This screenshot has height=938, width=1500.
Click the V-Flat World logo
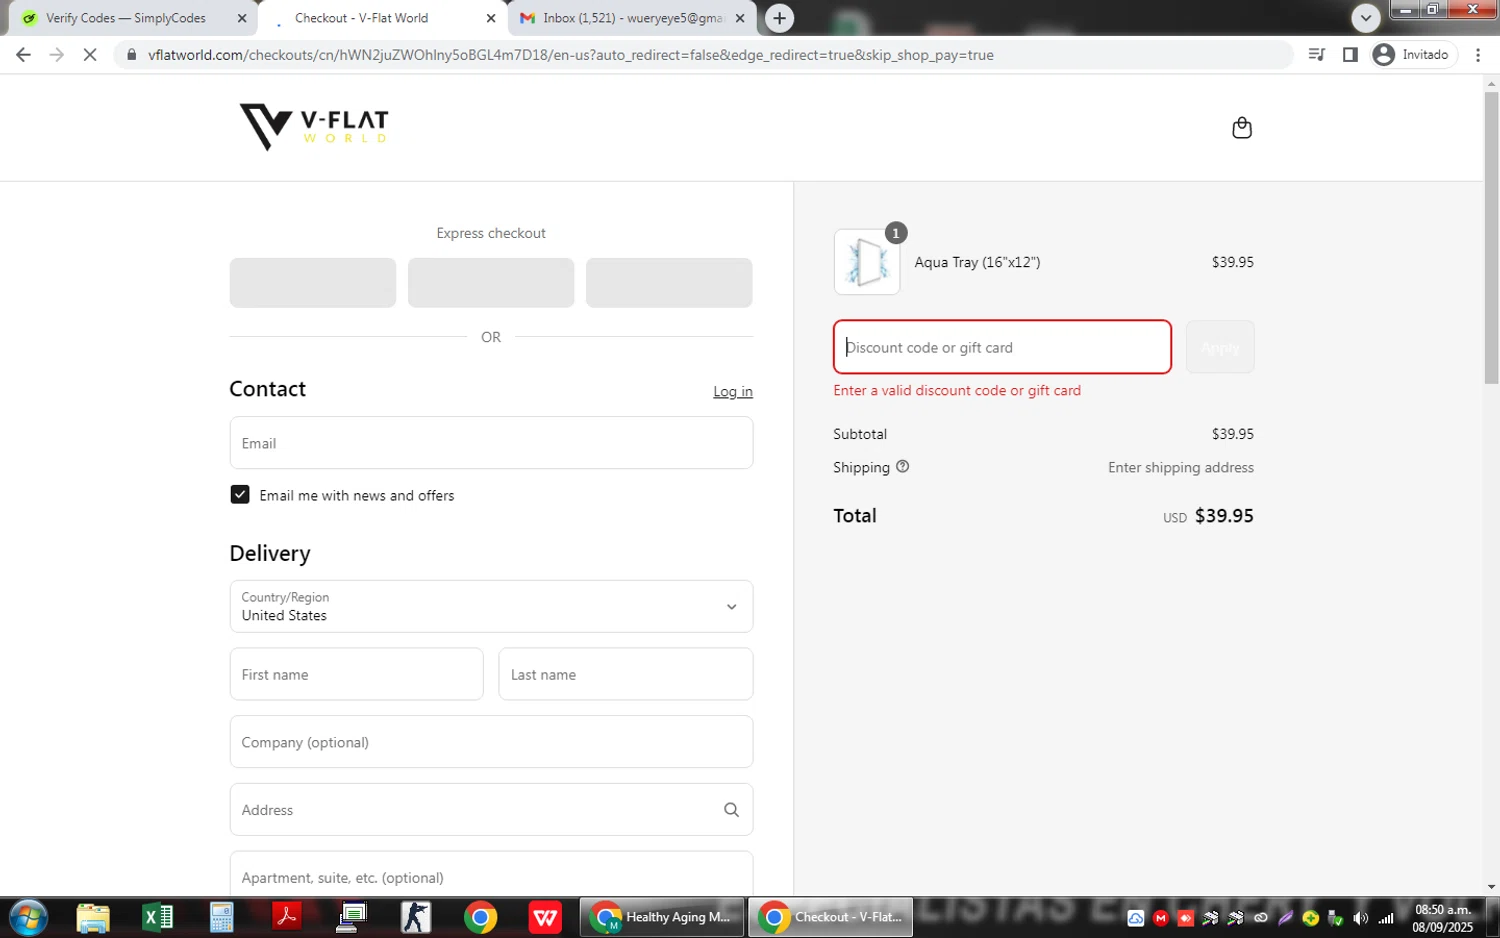tap(314, 127)
